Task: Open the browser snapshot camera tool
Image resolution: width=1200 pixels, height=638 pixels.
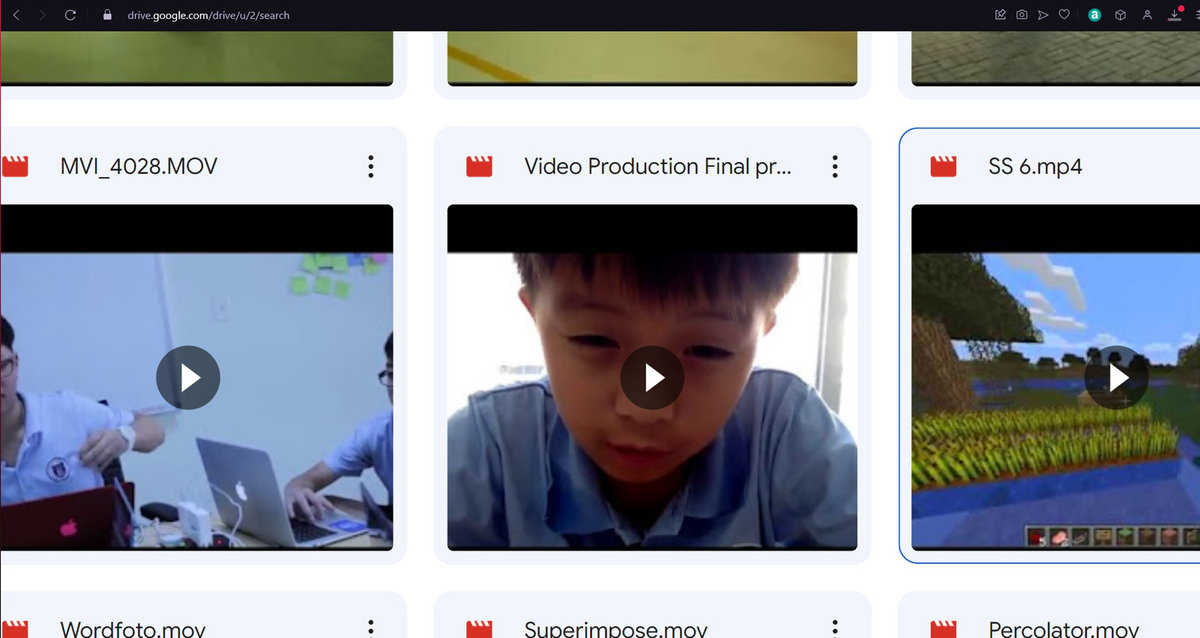Action: click(1021, 15)
